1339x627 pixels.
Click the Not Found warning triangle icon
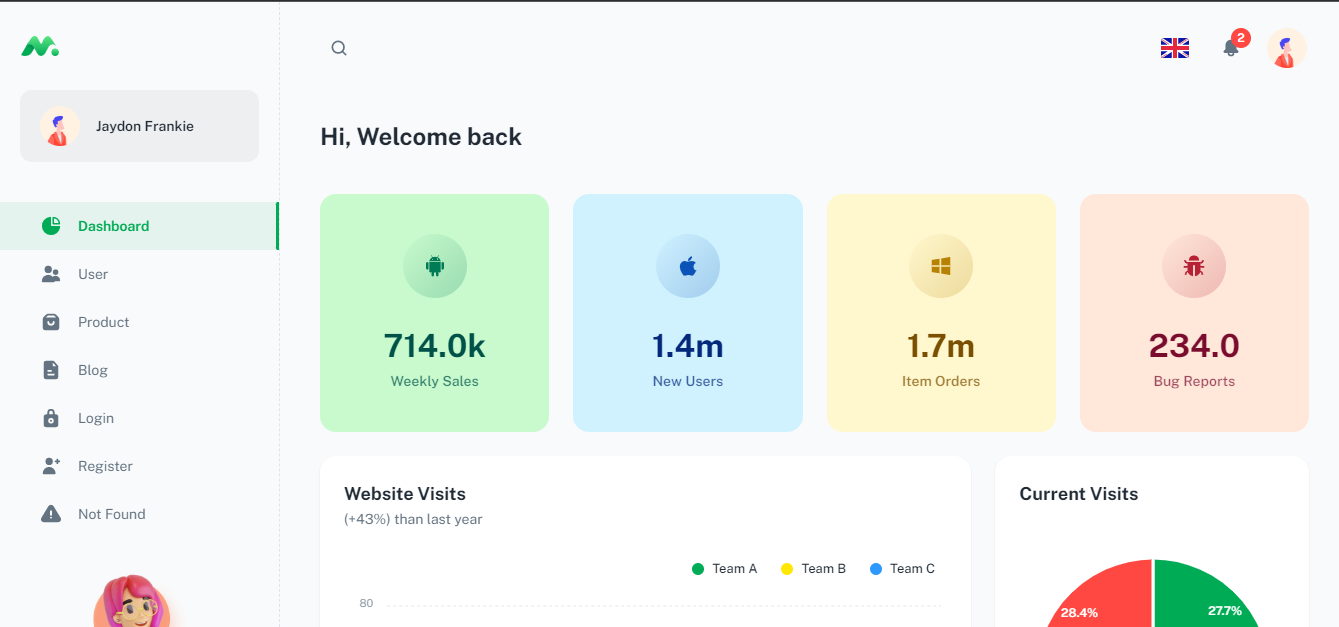51,514
